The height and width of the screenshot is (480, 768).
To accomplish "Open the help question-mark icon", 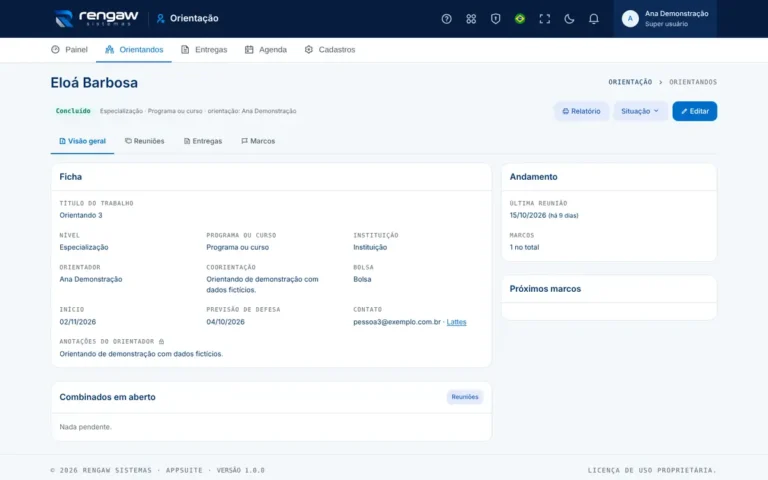I will click(446, 19).
